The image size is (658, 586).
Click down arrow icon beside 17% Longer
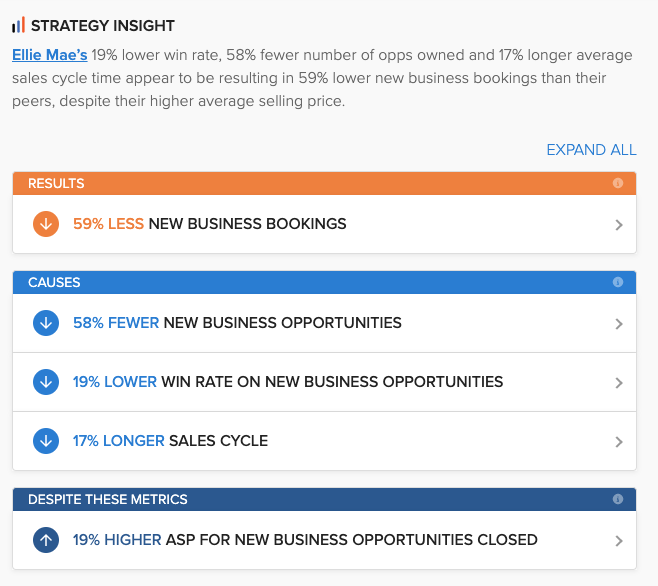(46, 441)
